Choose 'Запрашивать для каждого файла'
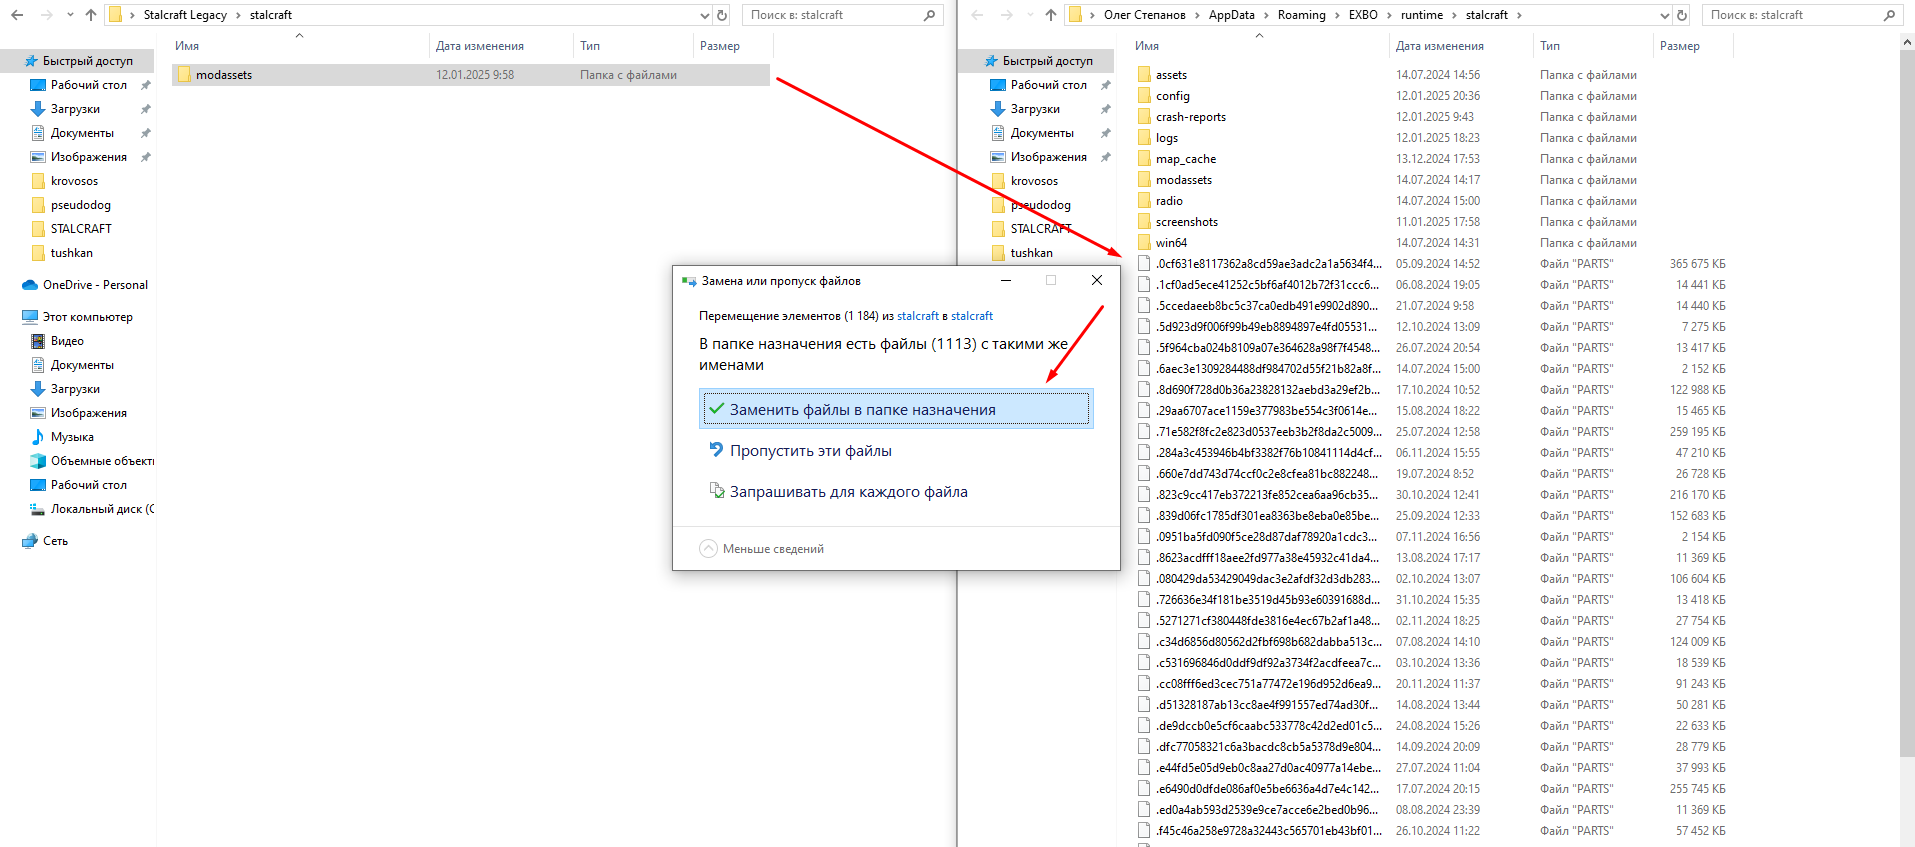 [x=848, y=492]
